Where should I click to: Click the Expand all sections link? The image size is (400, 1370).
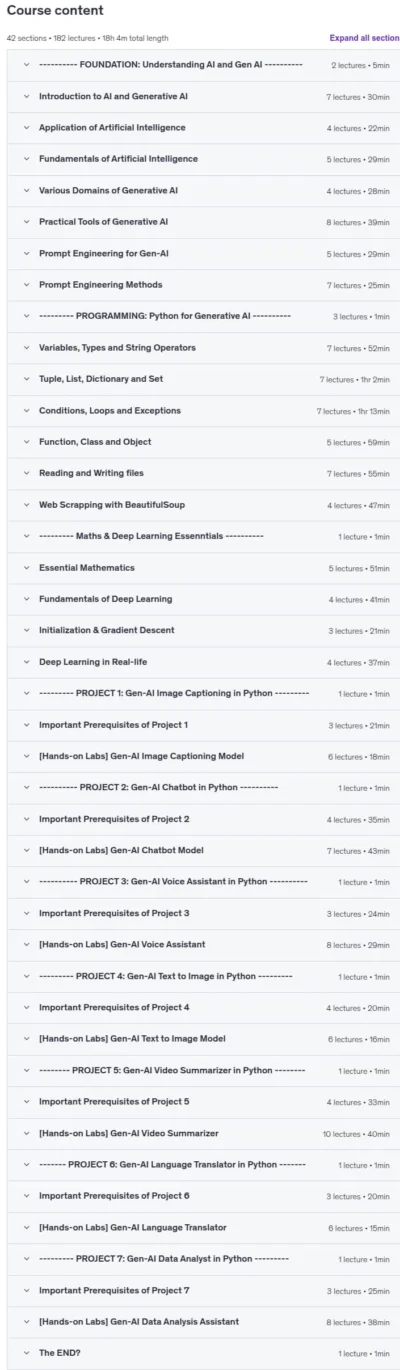[x=364, y=38]
